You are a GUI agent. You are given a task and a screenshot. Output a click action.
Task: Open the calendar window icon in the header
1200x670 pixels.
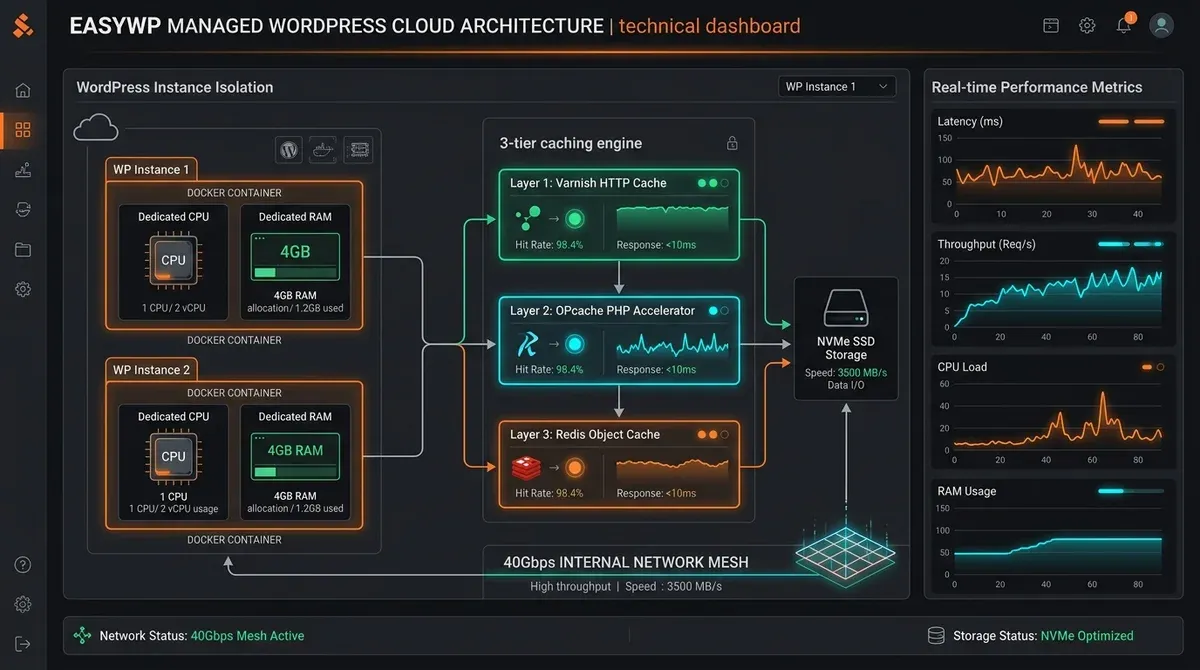1050,26
